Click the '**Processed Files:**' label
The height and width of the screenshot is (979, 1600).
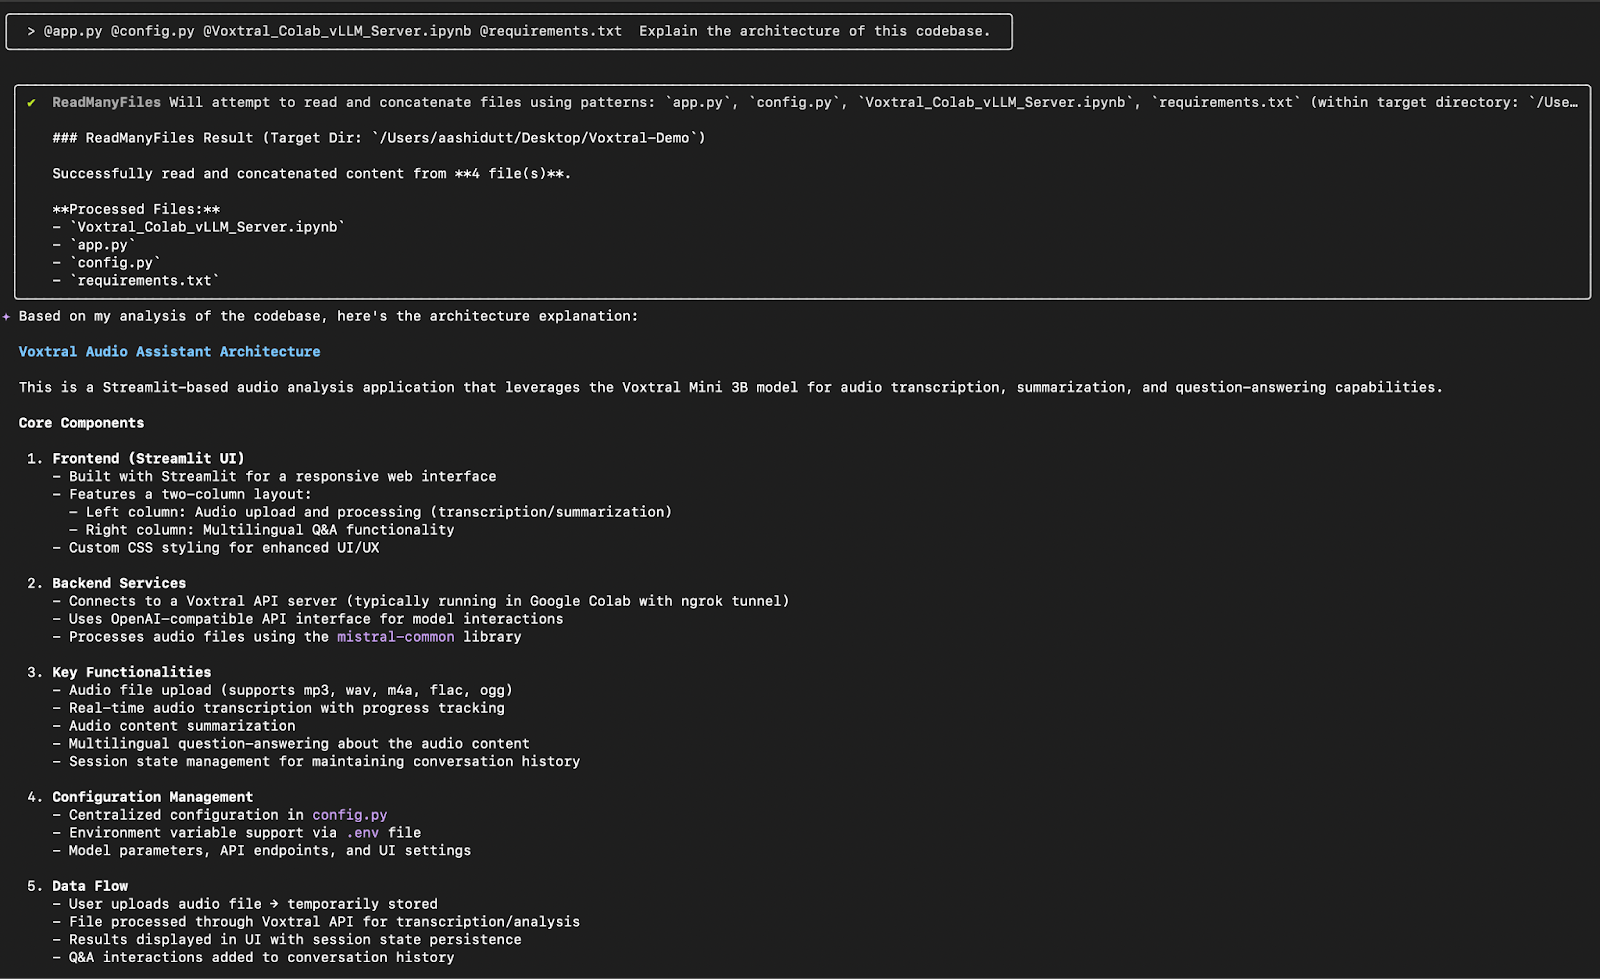click(x=136, y=209)
